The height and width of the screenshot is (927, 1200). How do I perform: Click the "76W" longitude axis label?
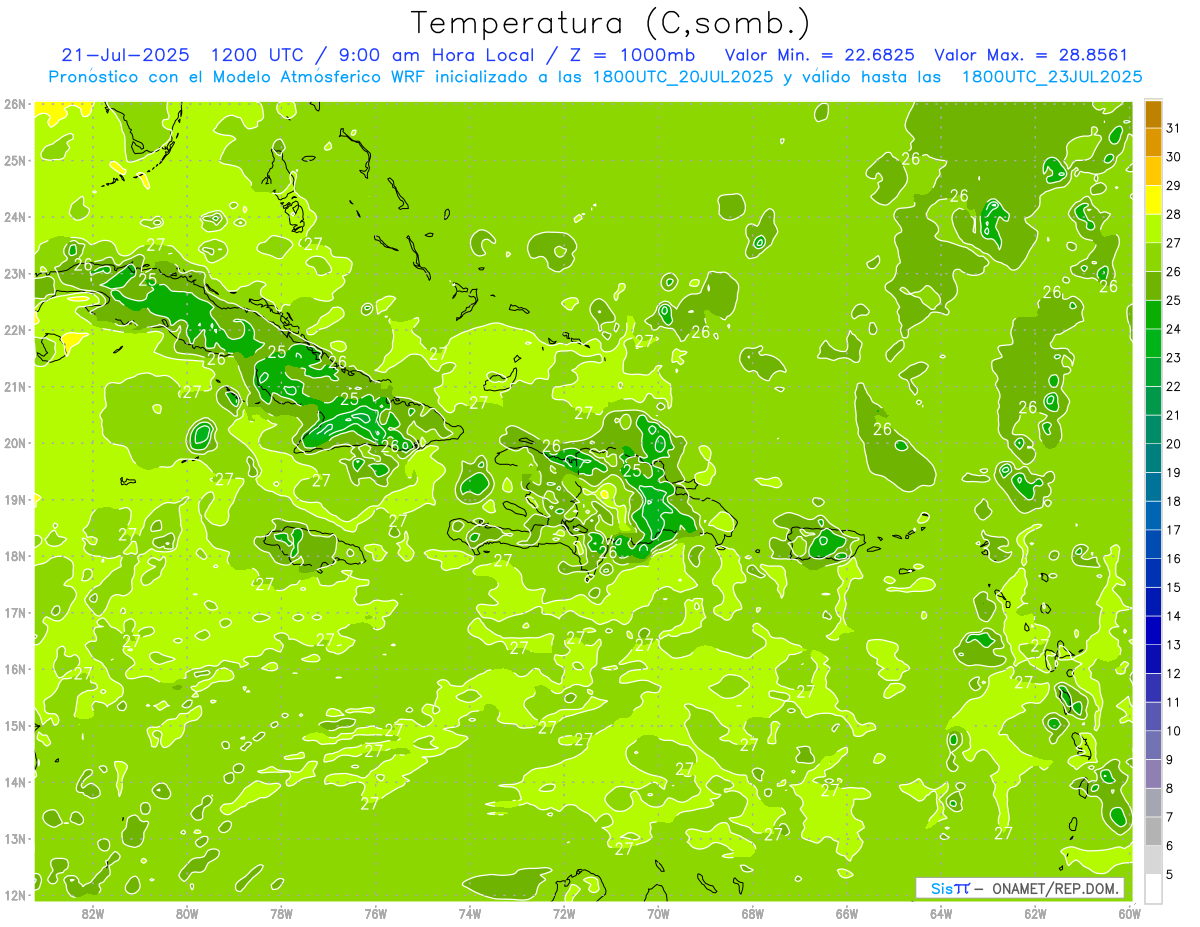(x=376, y=913)
